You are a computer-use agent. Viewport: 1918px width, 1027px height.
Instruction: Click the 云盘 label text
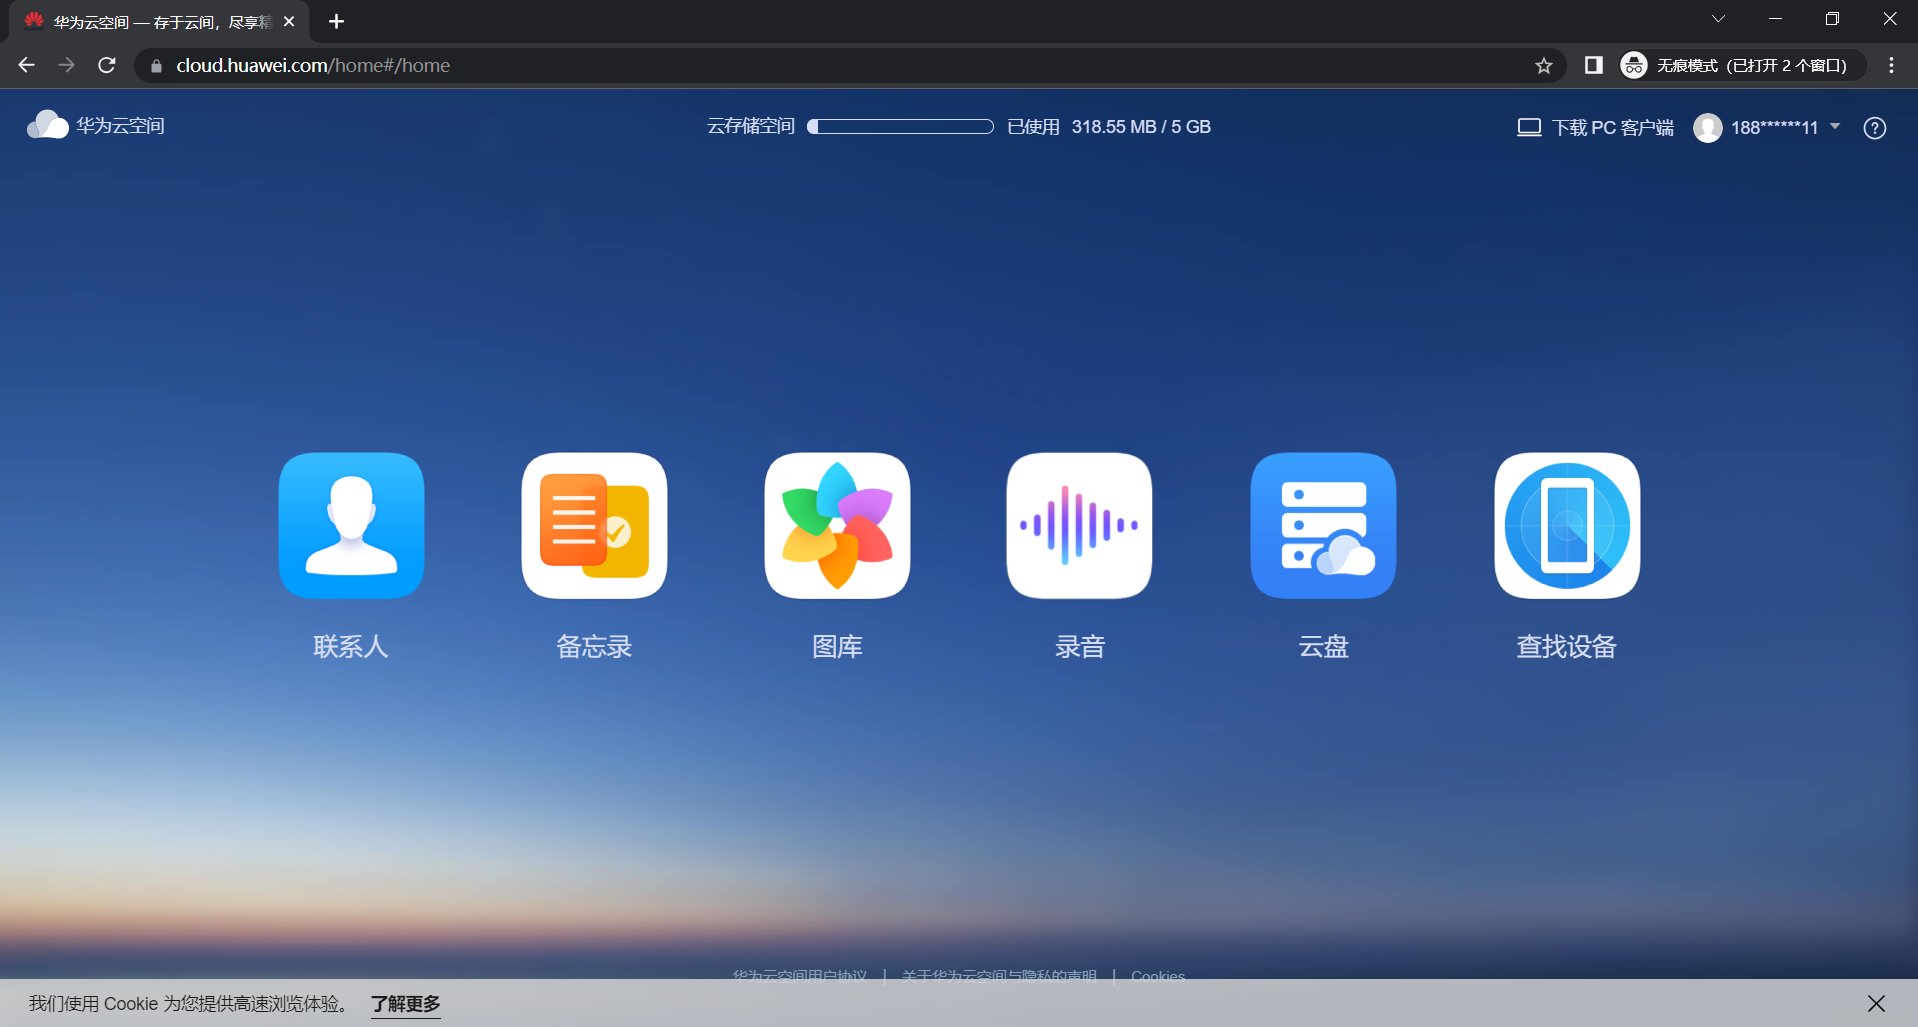pyautogui.click(x=1323, y=647)
